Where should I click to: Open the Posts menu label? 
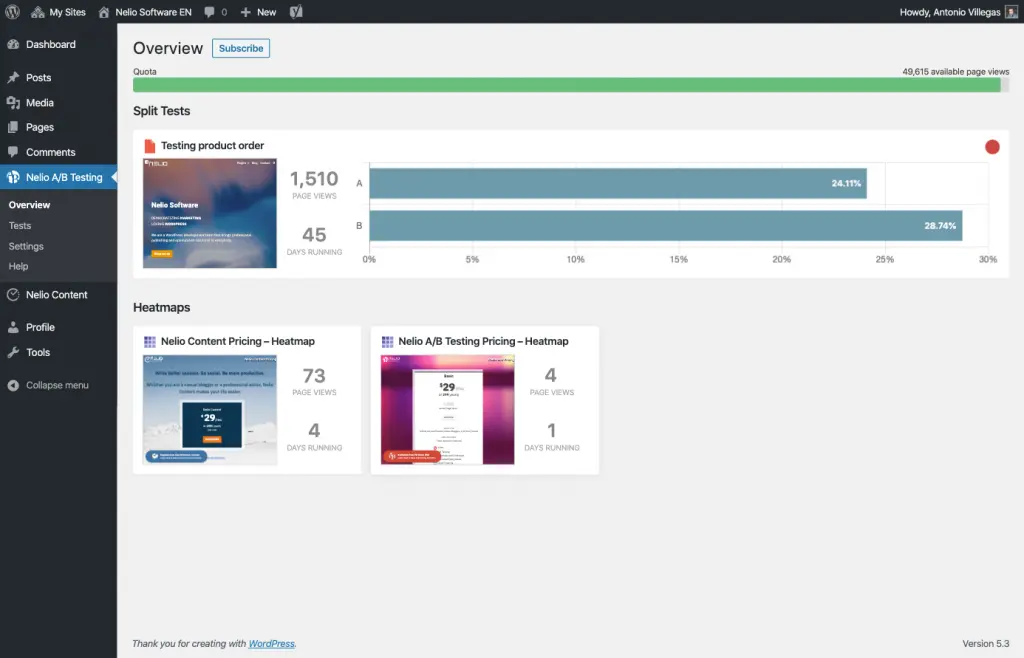click(x=39, y=78)
